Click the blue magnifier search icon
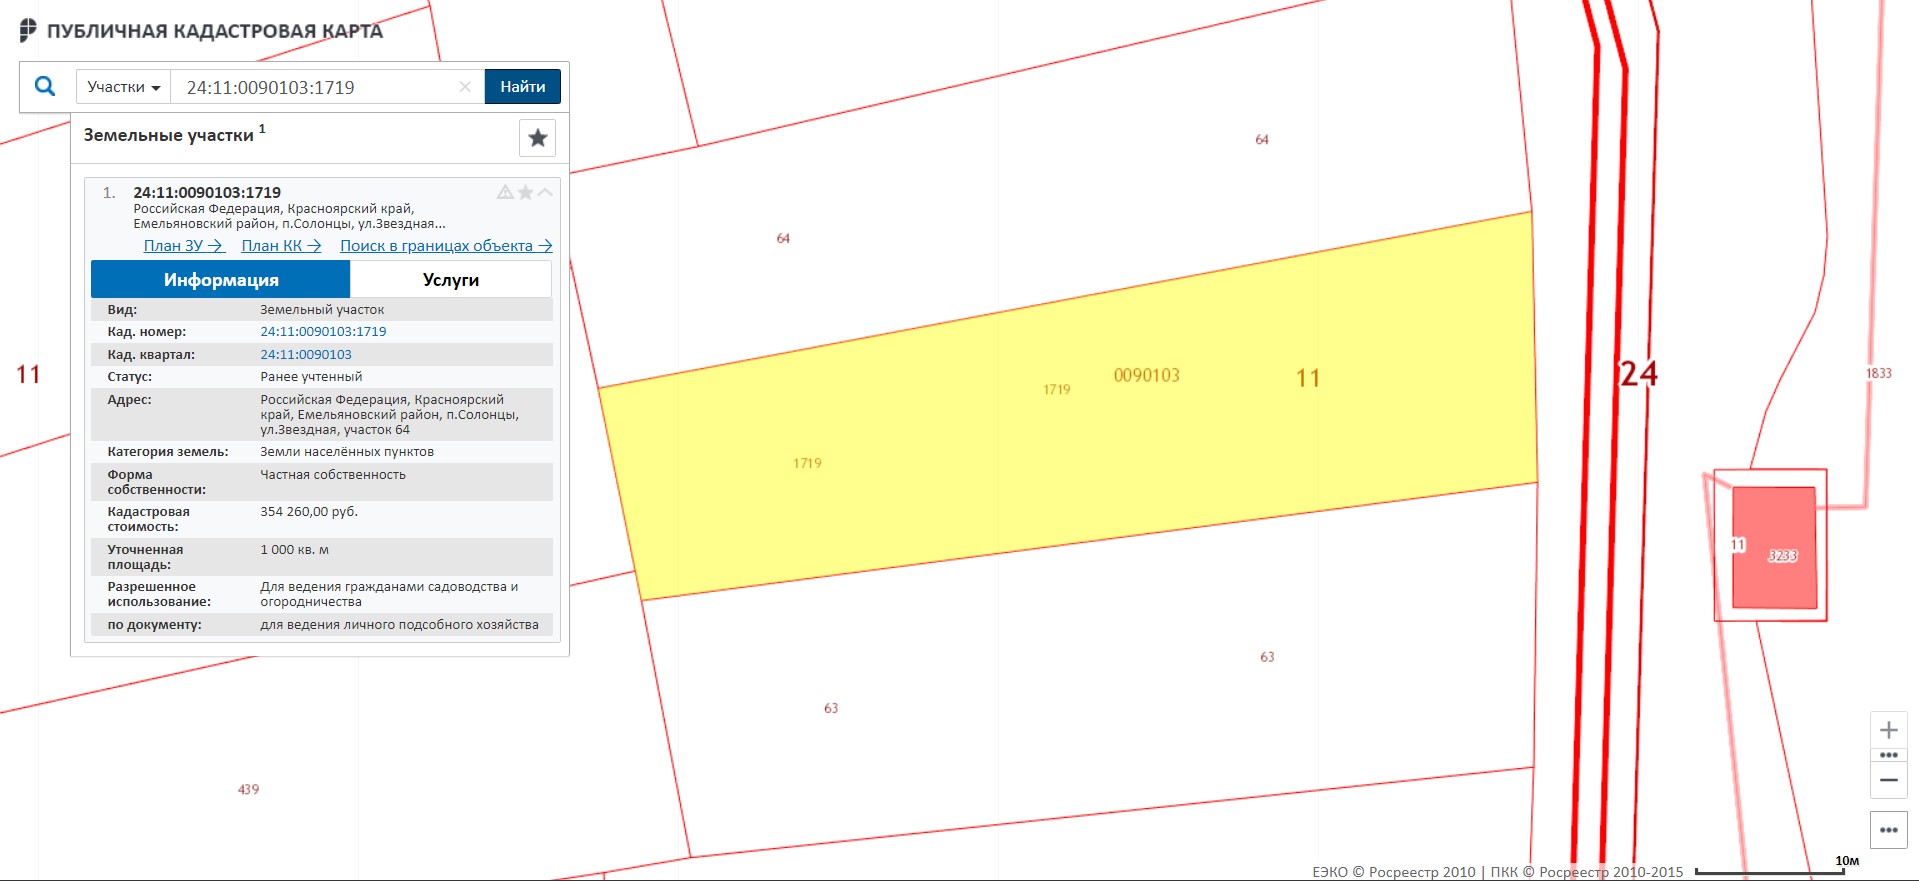 click(x=45, y=87)
